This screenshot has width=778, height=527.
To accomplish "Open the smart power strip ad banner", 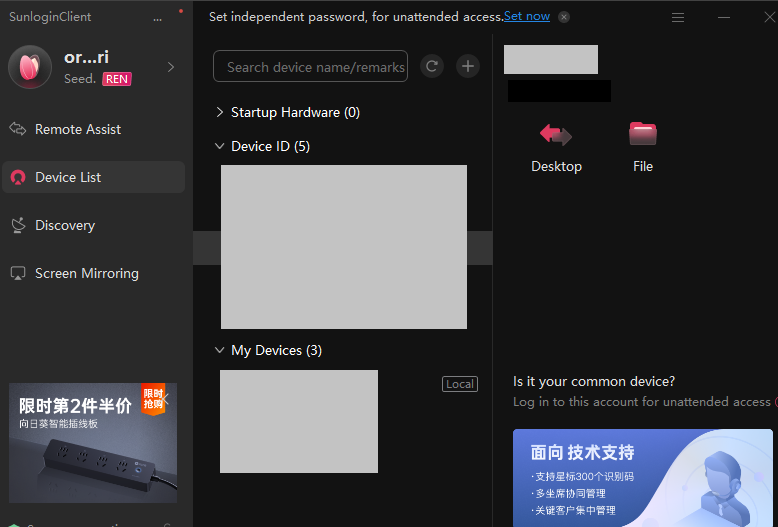I will tap(93, 443).
